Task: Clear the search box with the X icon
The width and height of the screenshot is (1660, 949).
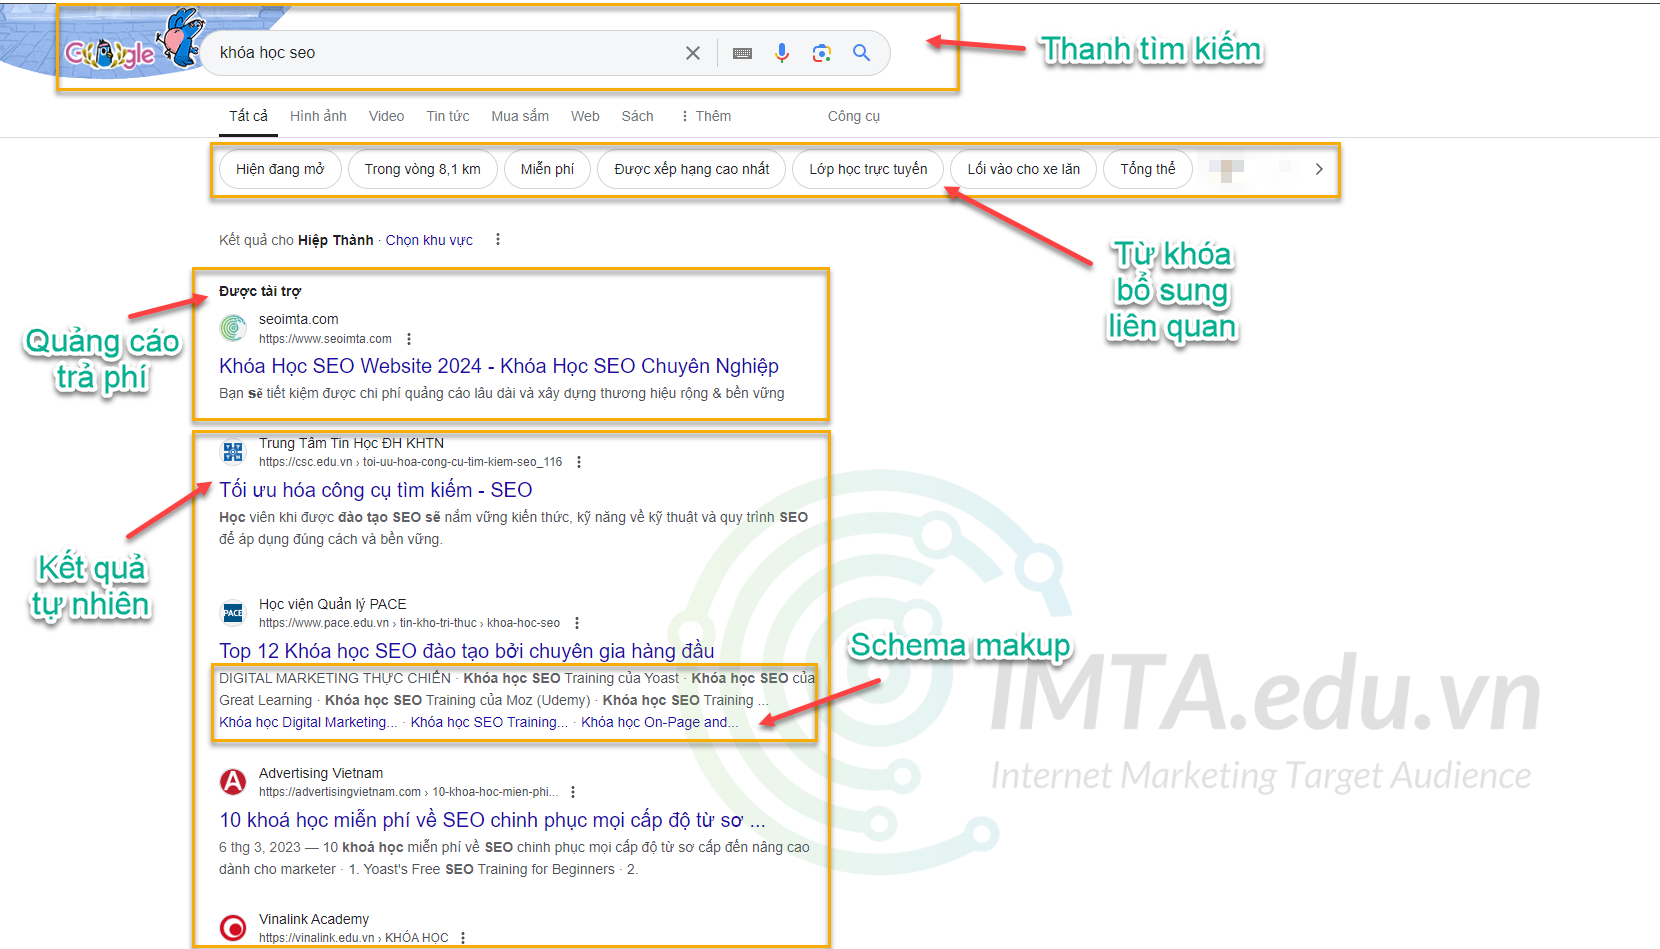Action: click(692, 53)
